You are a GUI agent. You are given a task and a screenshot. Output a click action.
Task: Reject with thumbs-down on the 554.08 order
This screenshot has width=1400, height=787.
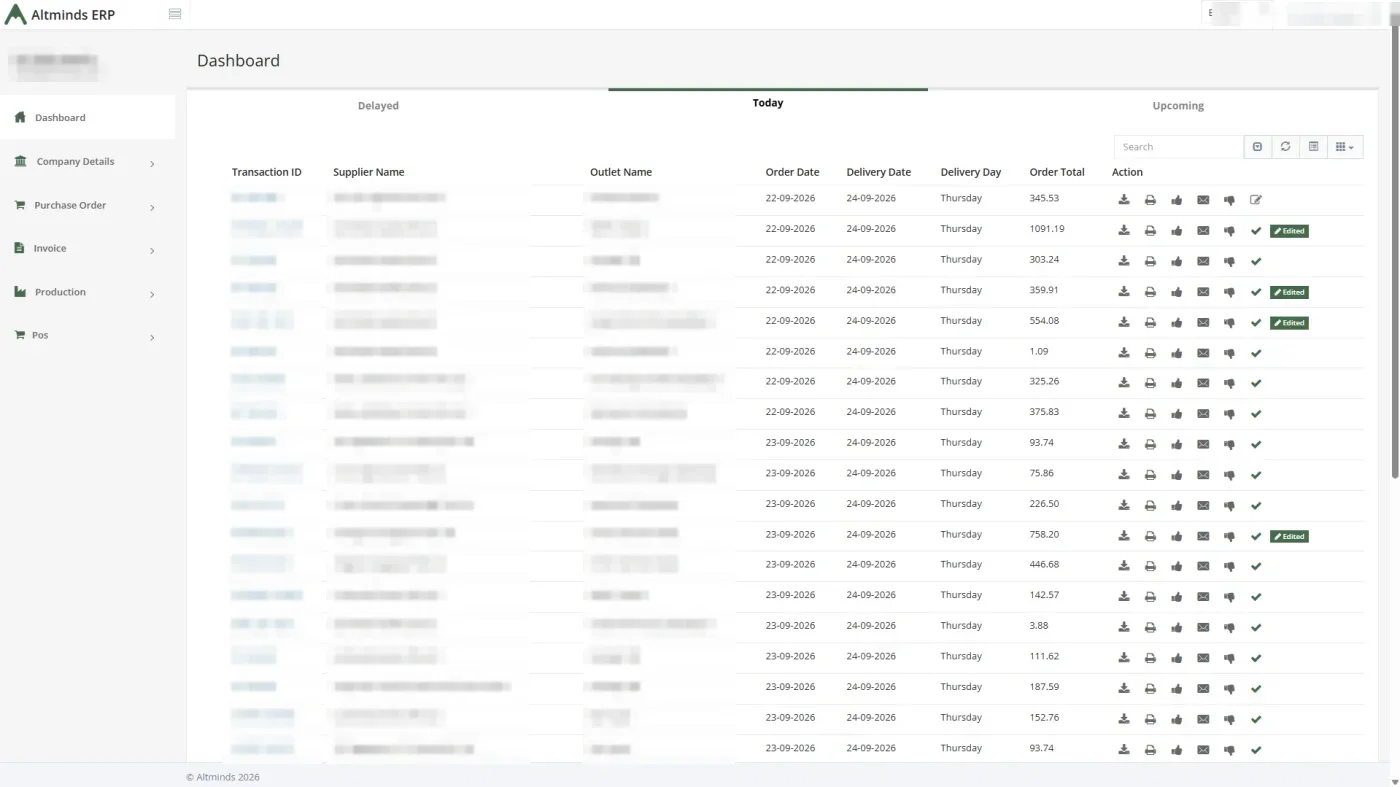pyautogui.click(x=1229, y=323)
